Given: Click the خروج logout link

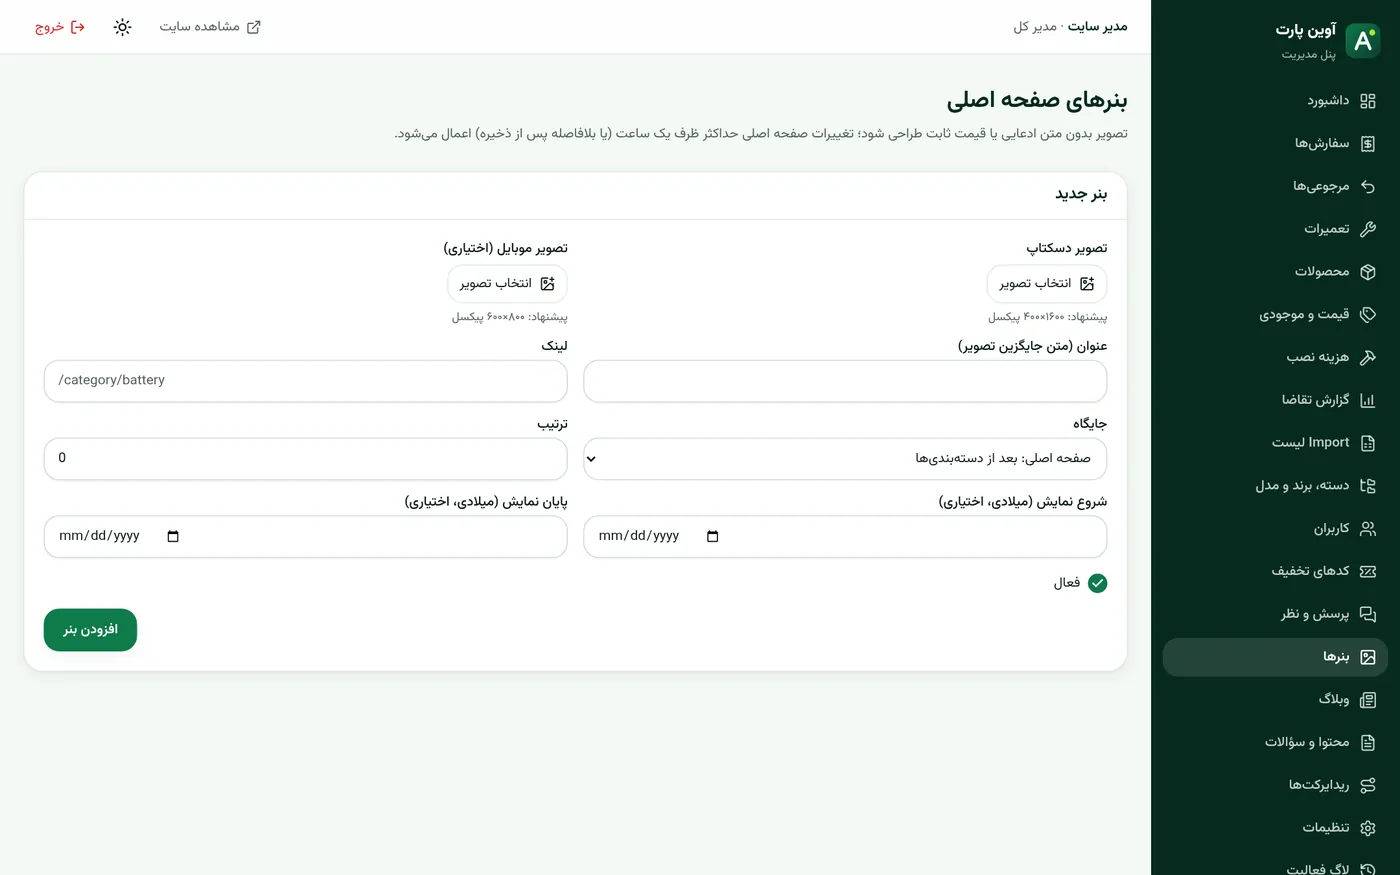Looking at the screenshot, I should pos(60,27).
